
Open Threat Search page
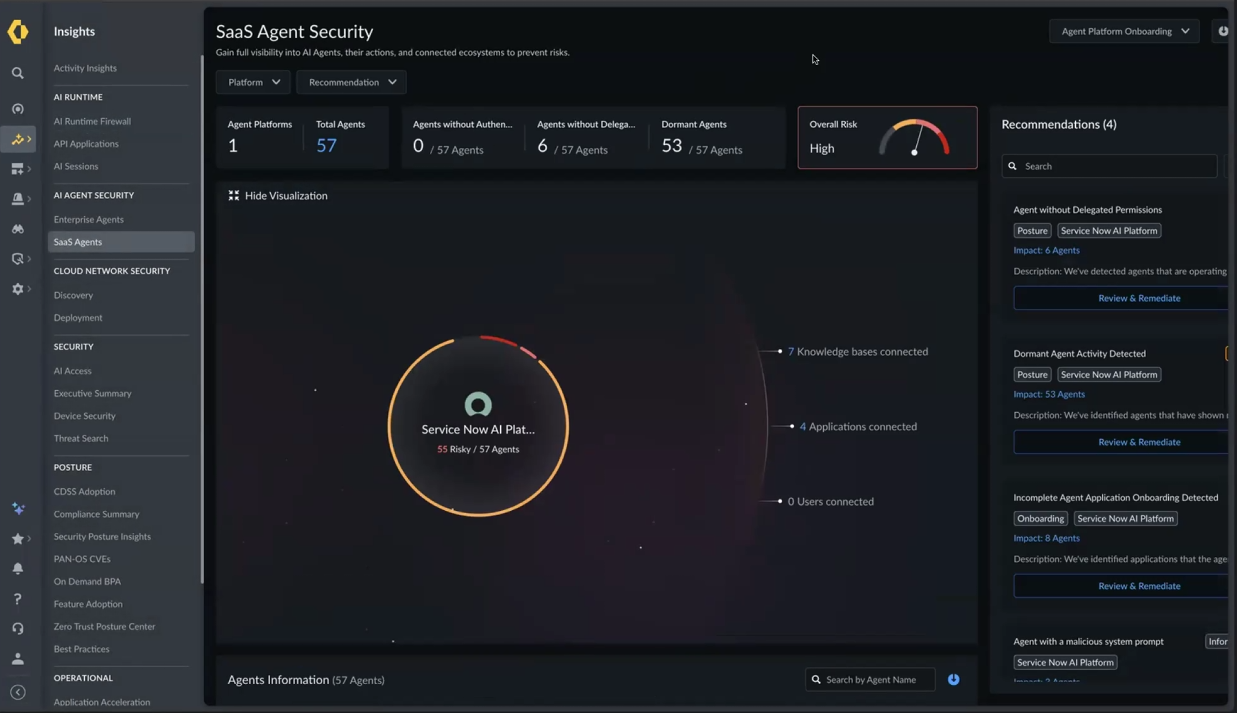(x=81, y=439)
